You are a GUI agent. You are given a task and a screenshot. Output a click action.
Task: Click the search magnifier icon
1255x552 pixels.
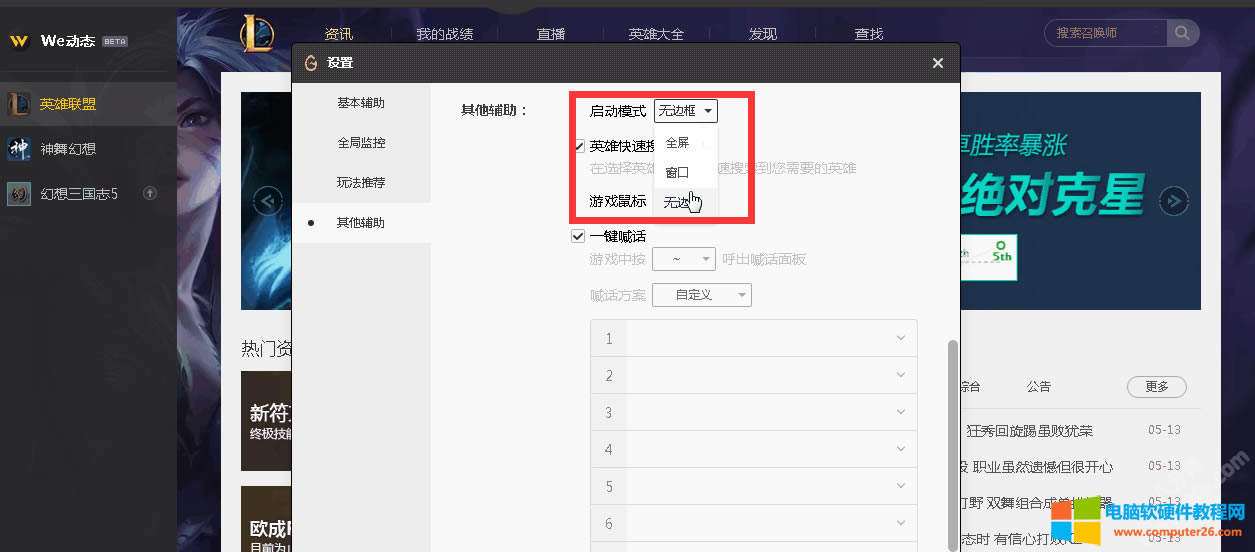pyautogui.click(x=1183, y=33)
